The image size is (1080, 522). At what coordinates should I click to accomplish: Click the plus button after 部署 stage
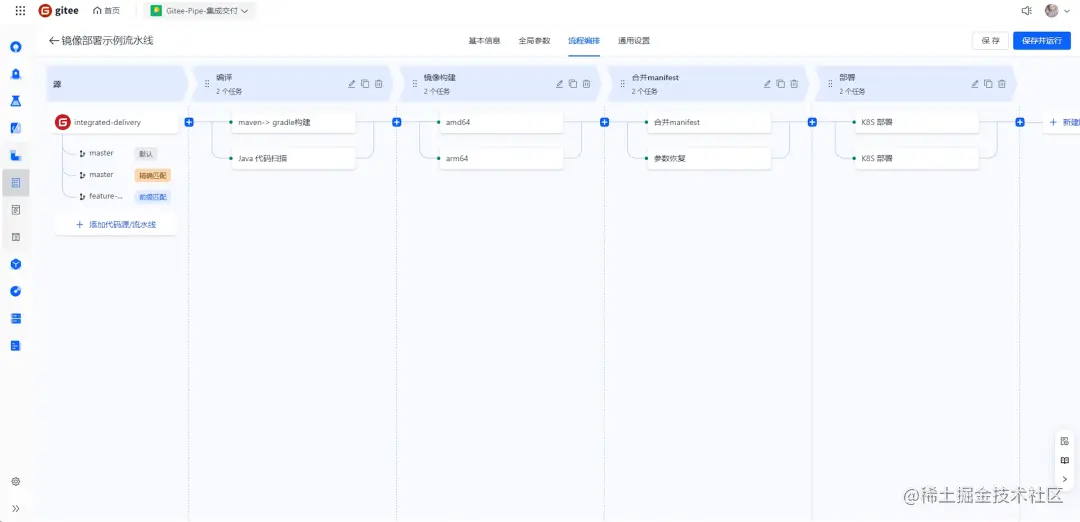click(1020, 122)
